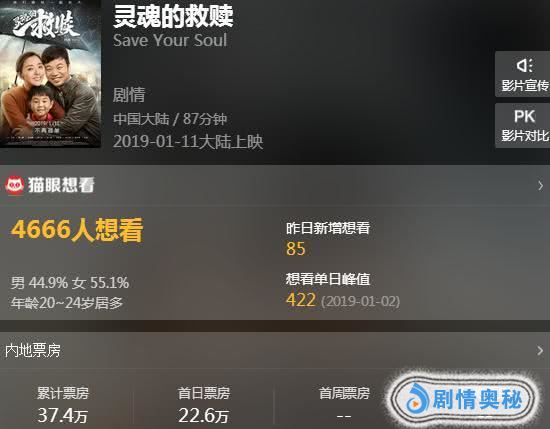Image resolution: width=550 pixels, height=429 pixels.
Task: Click the 灵魂的救赎 movie title
Action: tap(173, 16)
